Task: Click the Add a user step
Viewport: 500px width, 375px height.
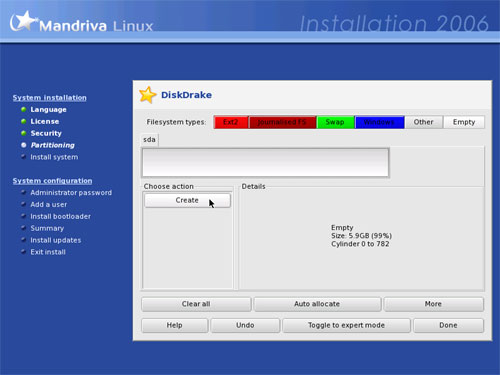Action: [49, 205]
